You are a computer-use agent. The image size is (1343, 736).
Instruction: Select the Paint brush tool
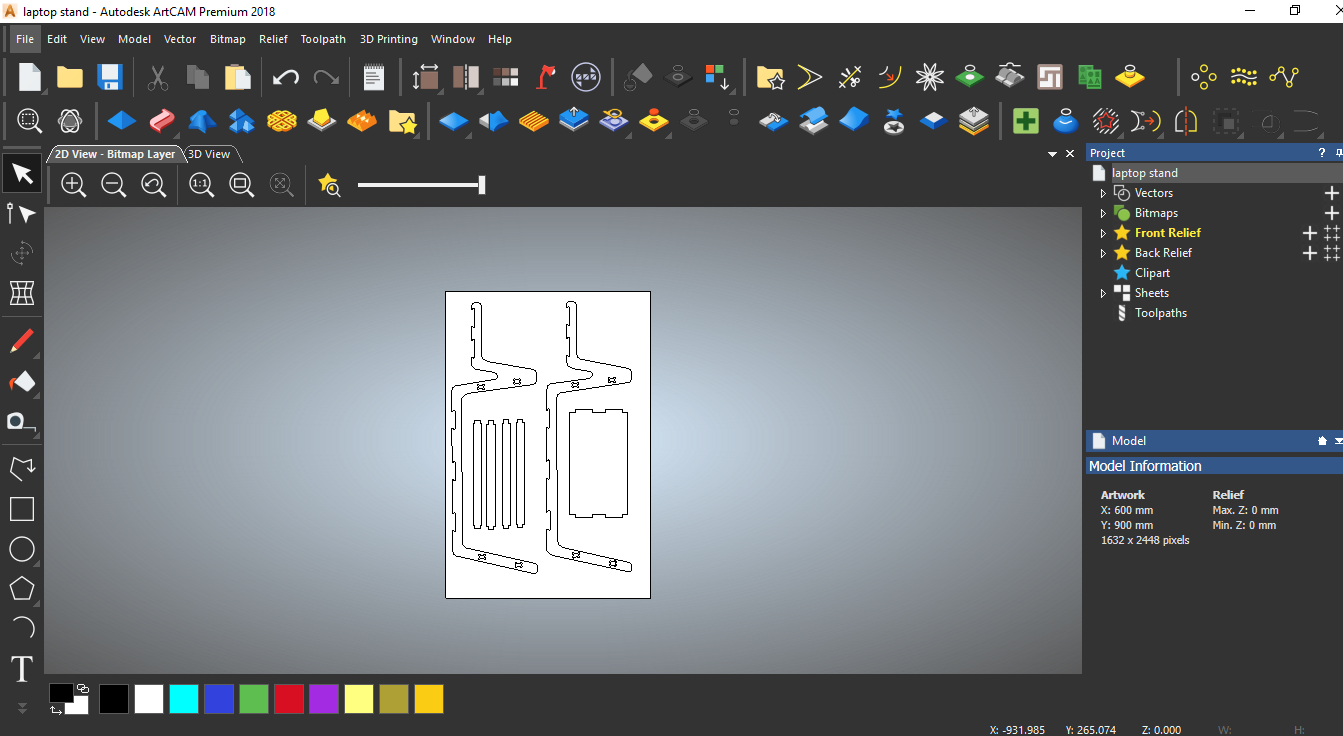pyautogui.click(x=22, y=341)
